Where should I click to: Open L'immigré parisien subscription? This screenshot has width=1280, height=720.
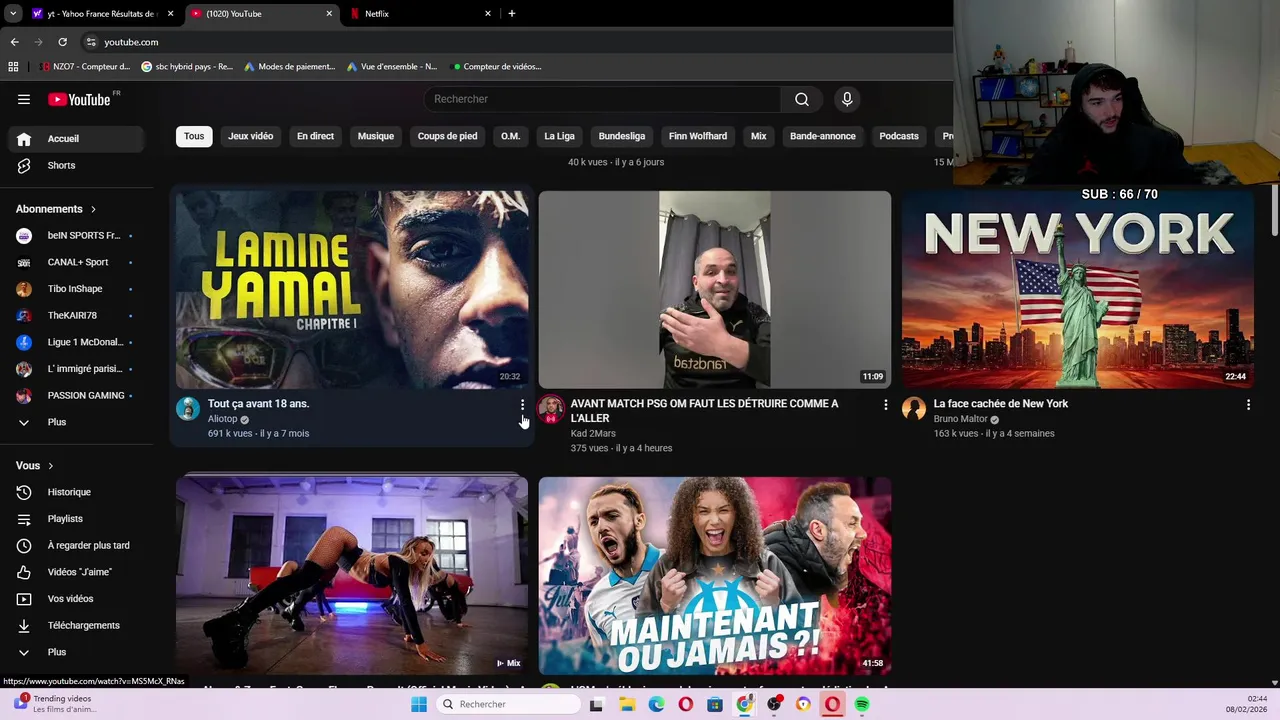(x=77, y=369)
